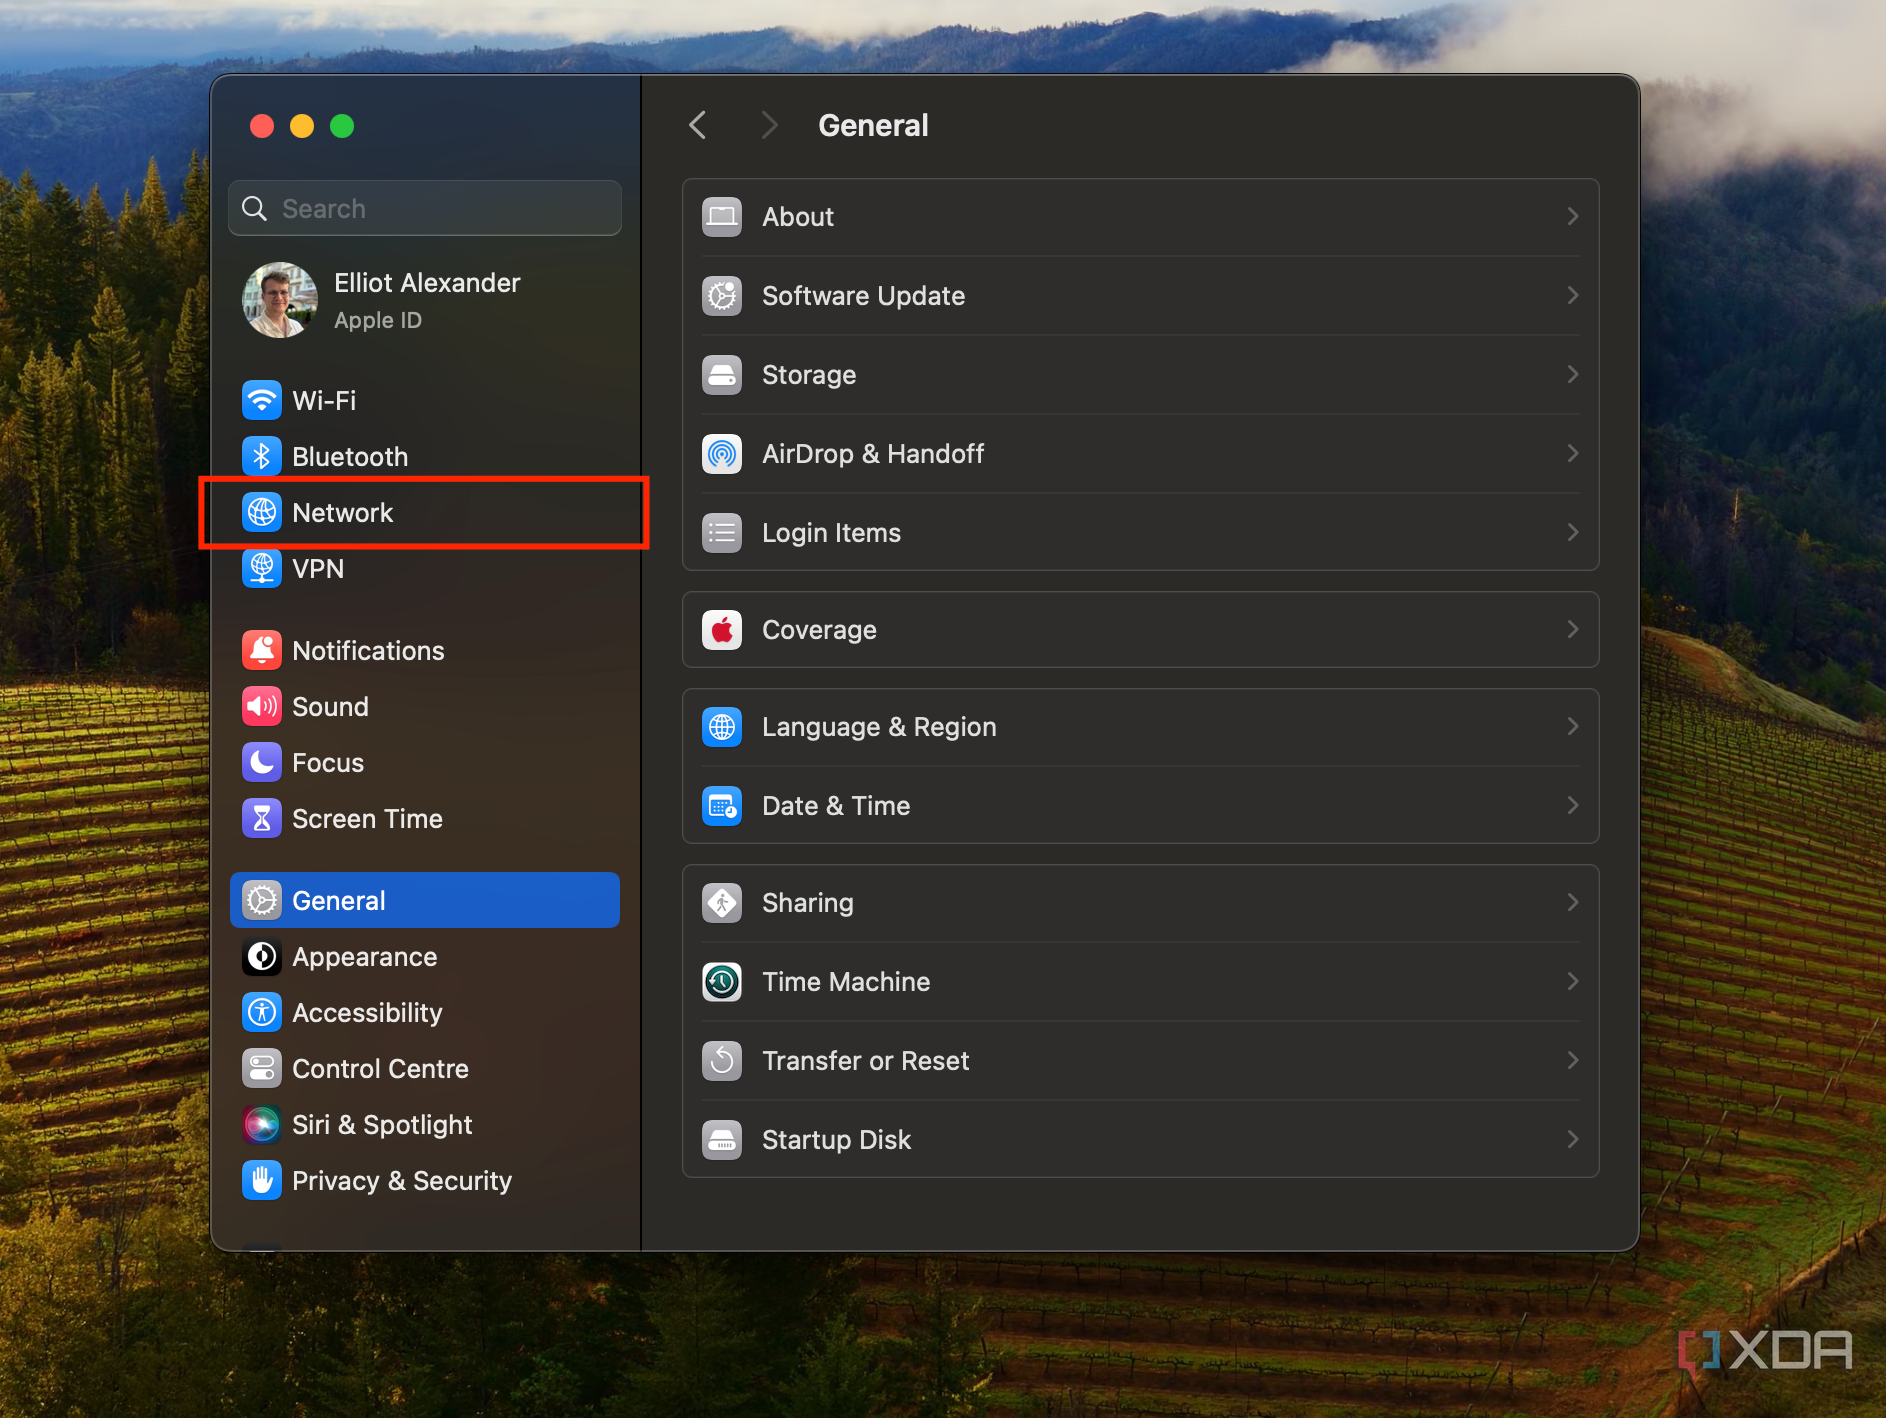
Task: Click the Time Machine clock icon
Action: (722, 982)
